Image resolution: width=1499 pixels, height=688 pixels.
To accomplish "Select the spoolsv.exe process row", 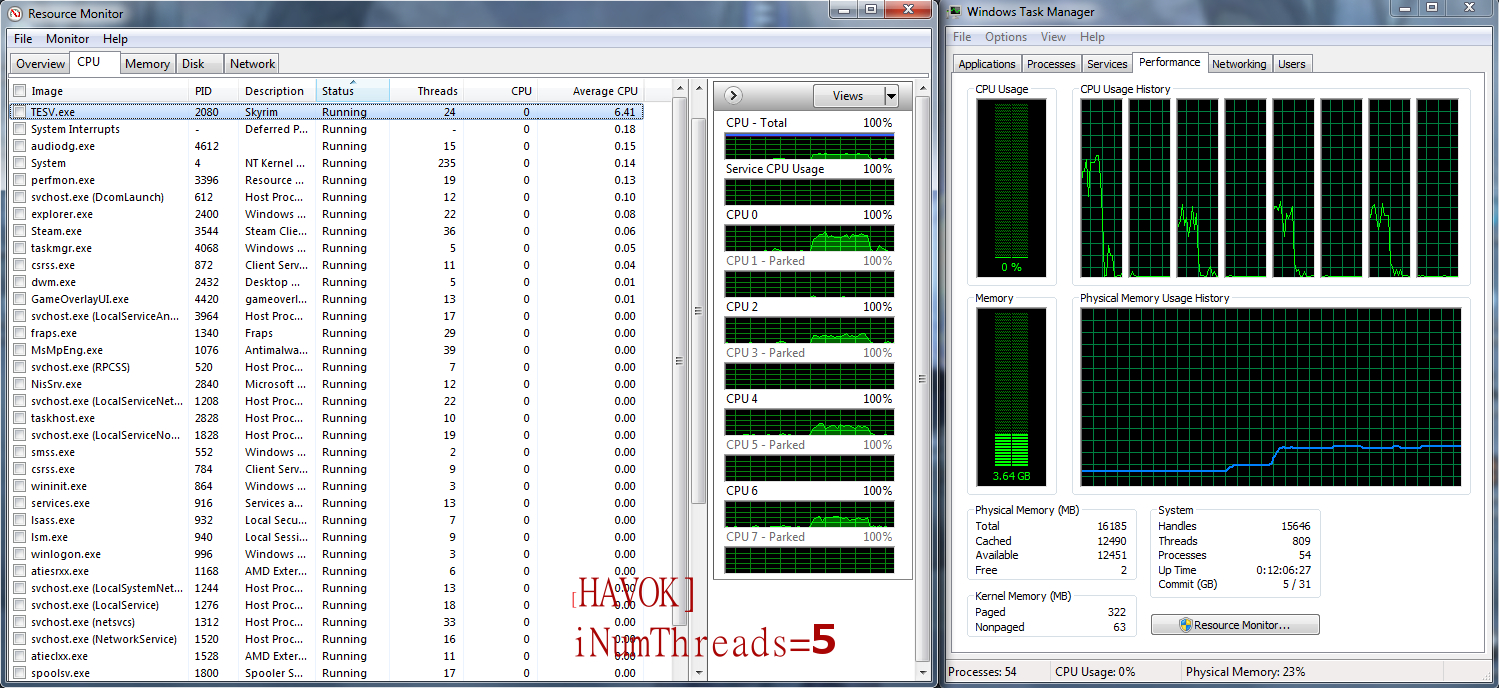I will coord(327,673).
